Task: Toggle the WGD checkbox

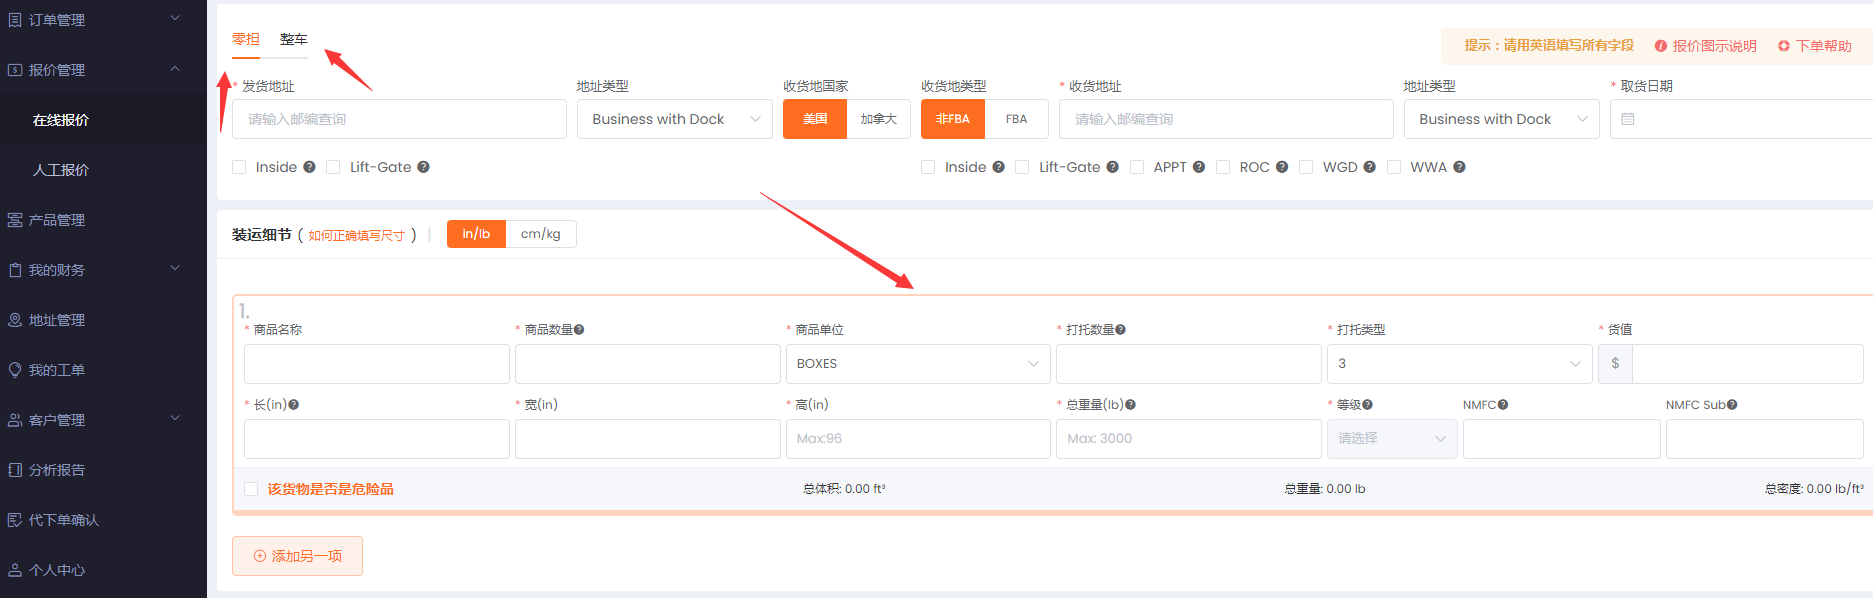Action: click(x=1306, y=167)
